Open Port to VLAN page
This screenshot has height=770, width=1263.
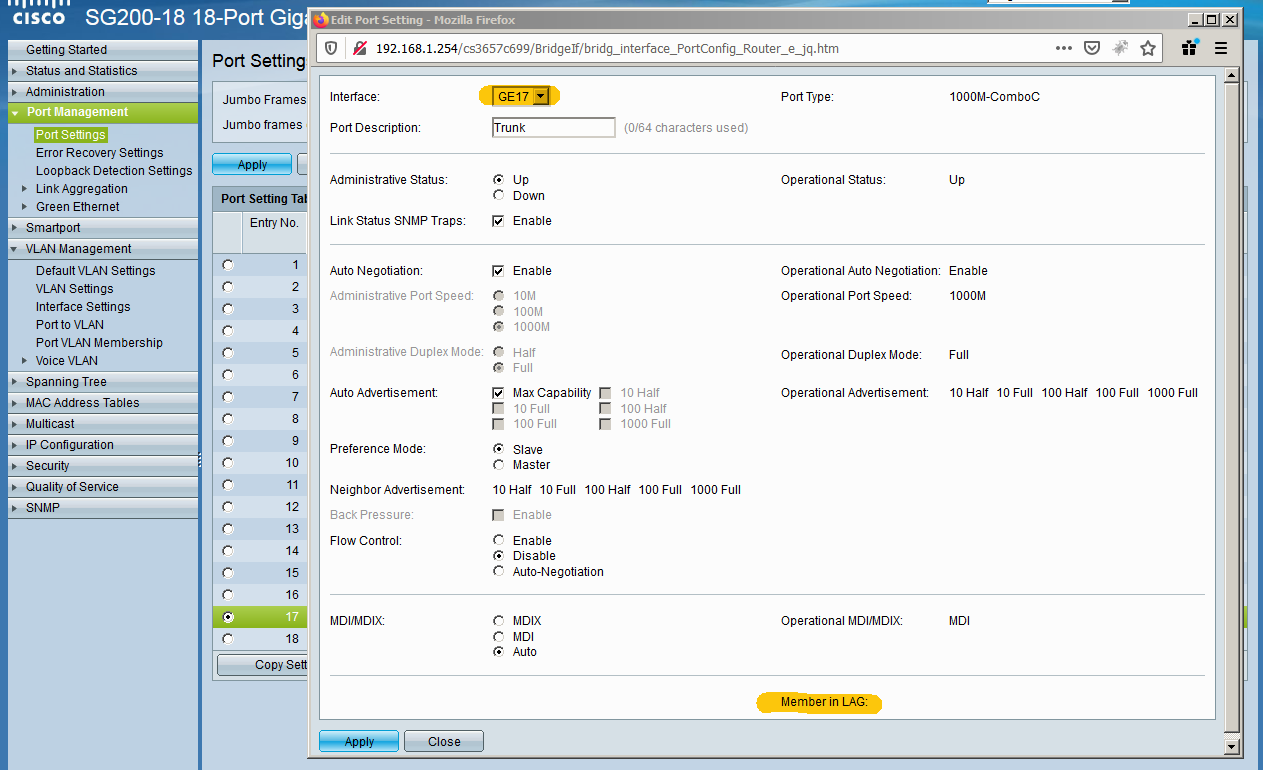[x=69, y=325]
